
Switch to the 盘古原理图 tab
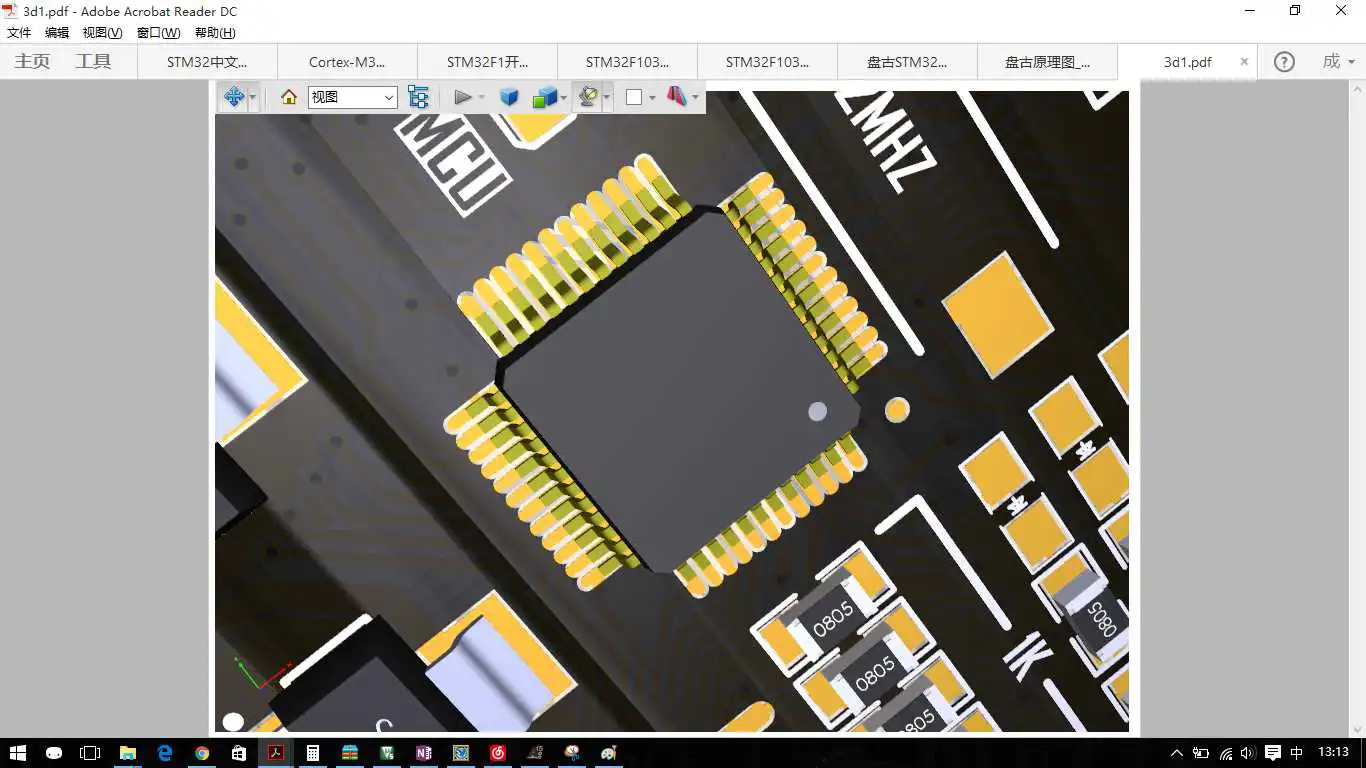1047,62
